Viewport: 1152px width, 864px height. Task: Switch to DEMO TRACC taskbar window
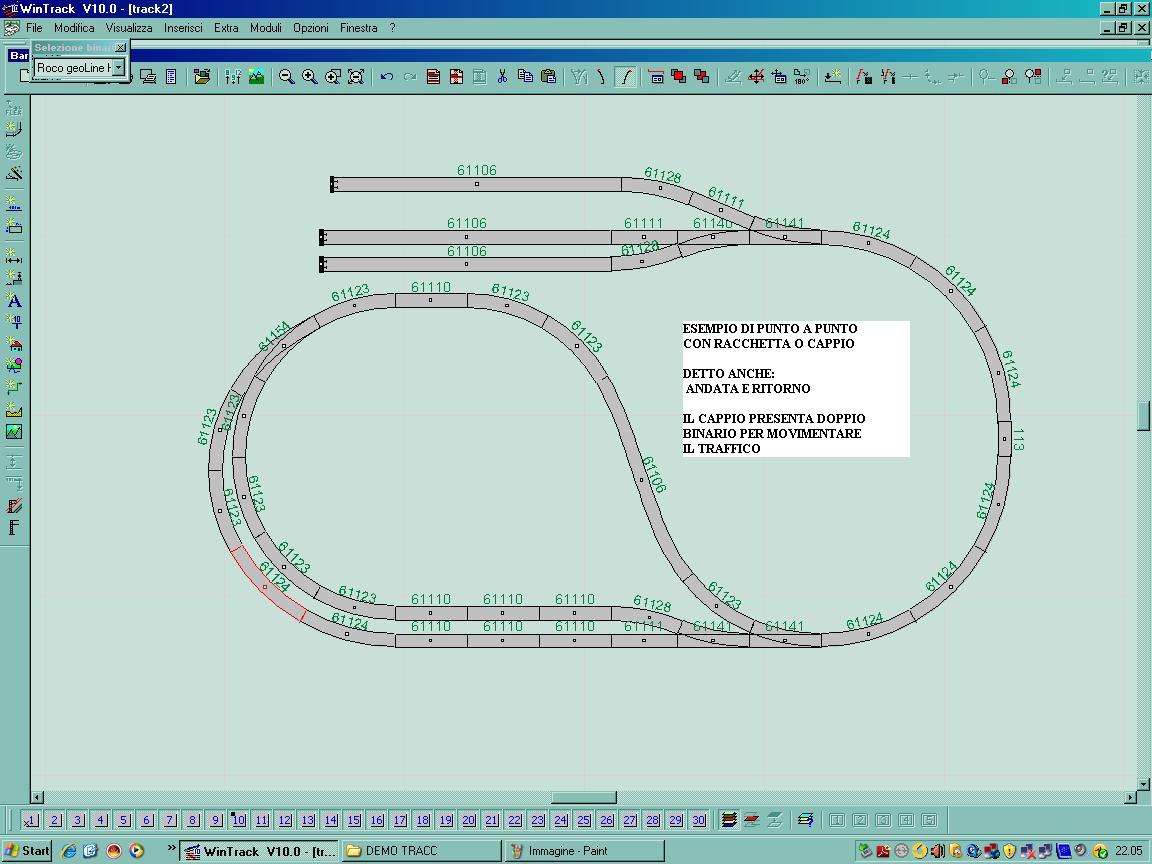422,851
